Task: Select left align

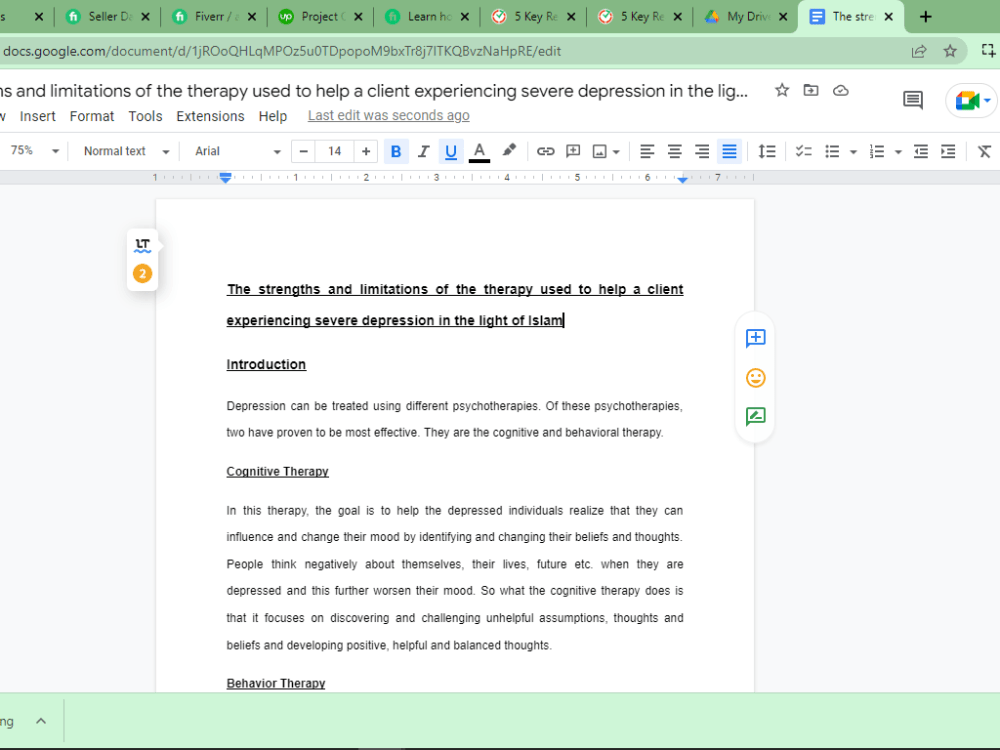Action: point(647,151)
